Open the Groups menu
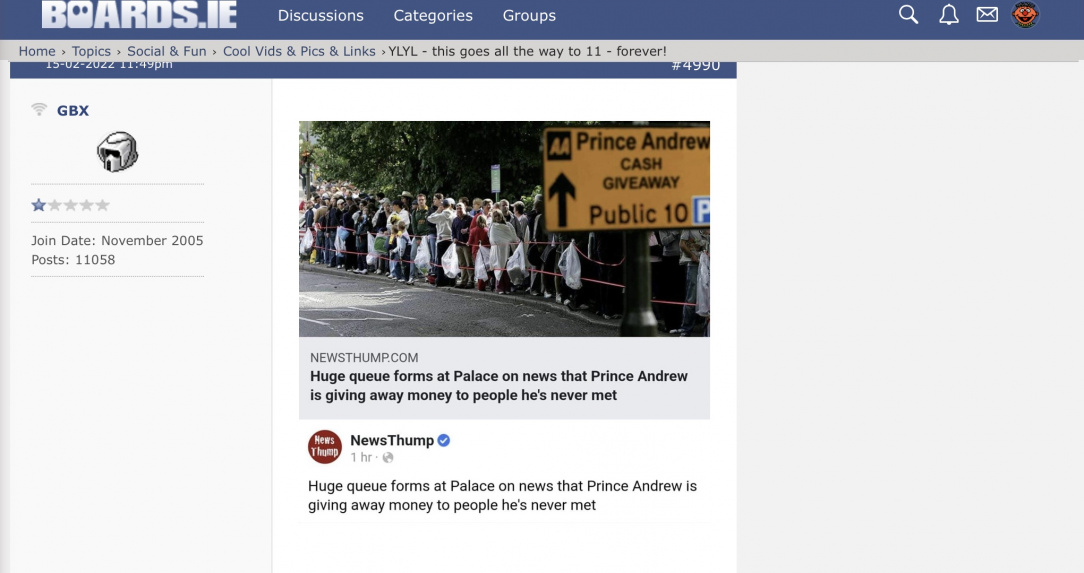The image size is (1084, 573). pos(529,15)
